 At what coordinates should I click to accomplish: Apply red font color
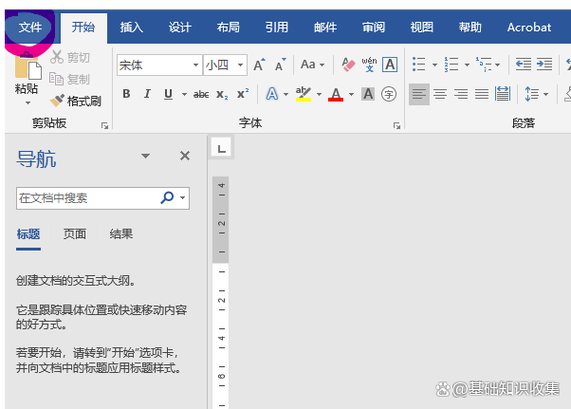pyautogui.click(x=336, y=94)
